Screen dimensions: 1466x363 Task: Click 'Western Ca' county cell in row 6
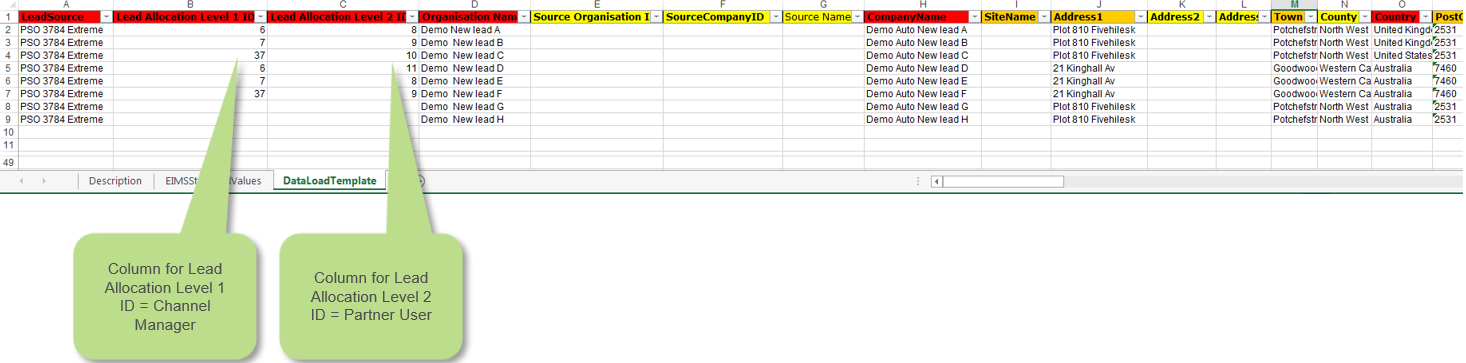point(1344,81)
